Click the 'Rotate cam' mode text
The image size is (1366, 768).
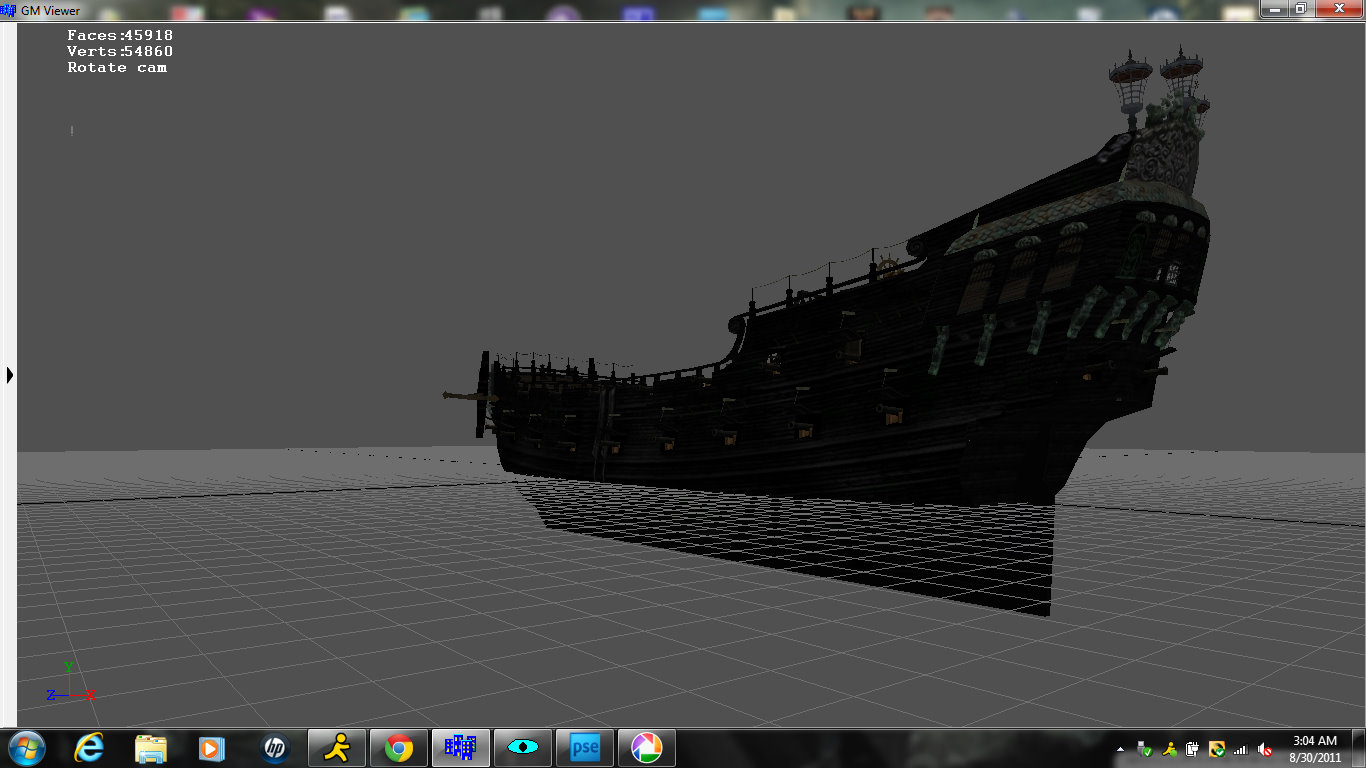117,67
